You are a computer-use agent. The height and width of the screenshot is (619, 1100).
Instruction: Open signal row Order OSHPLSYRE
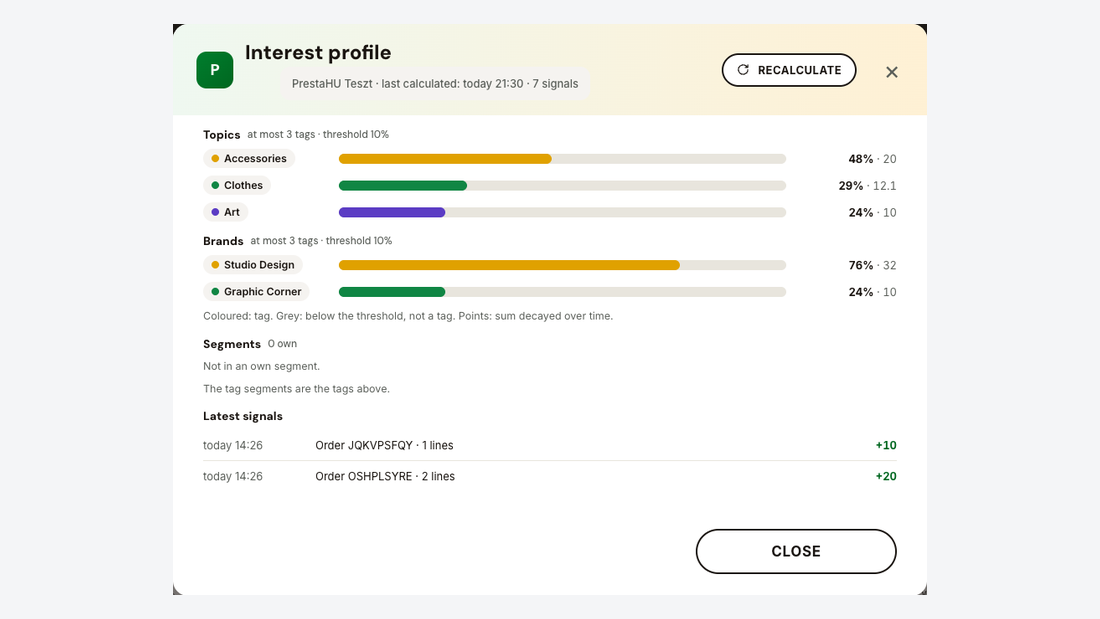click(549, 476)
